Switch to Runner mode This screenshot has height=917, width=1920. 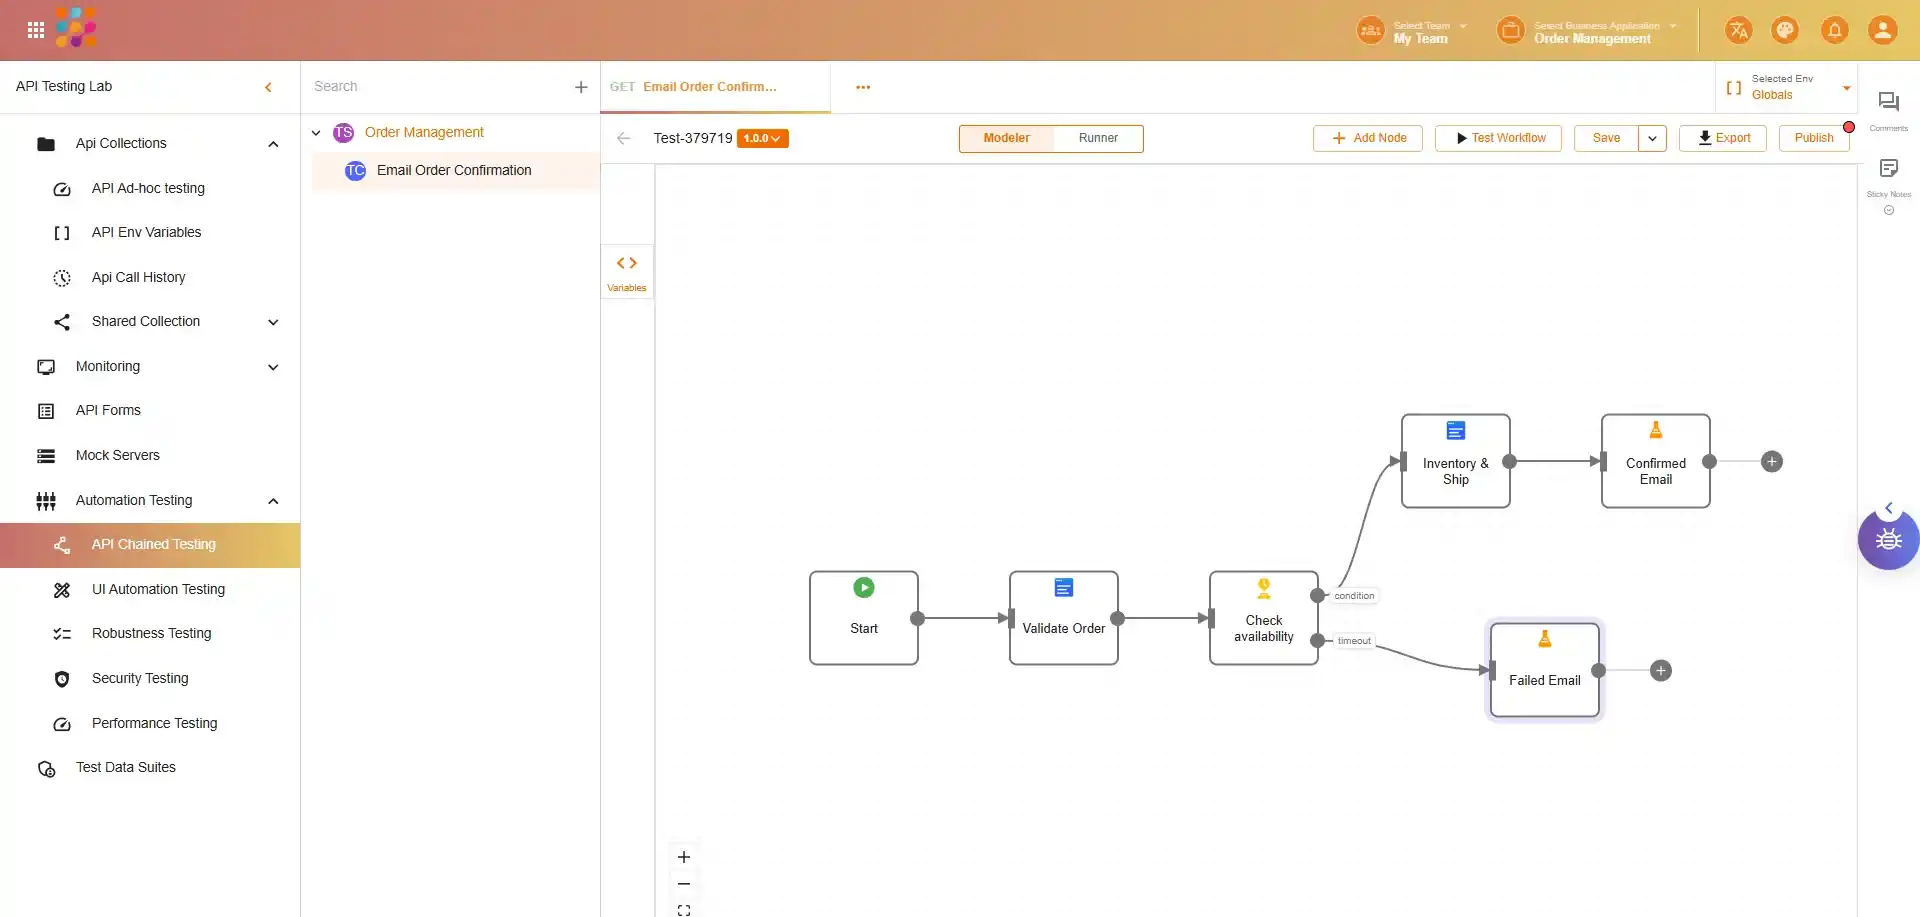pyautogui.click(x=1097, y=138)
